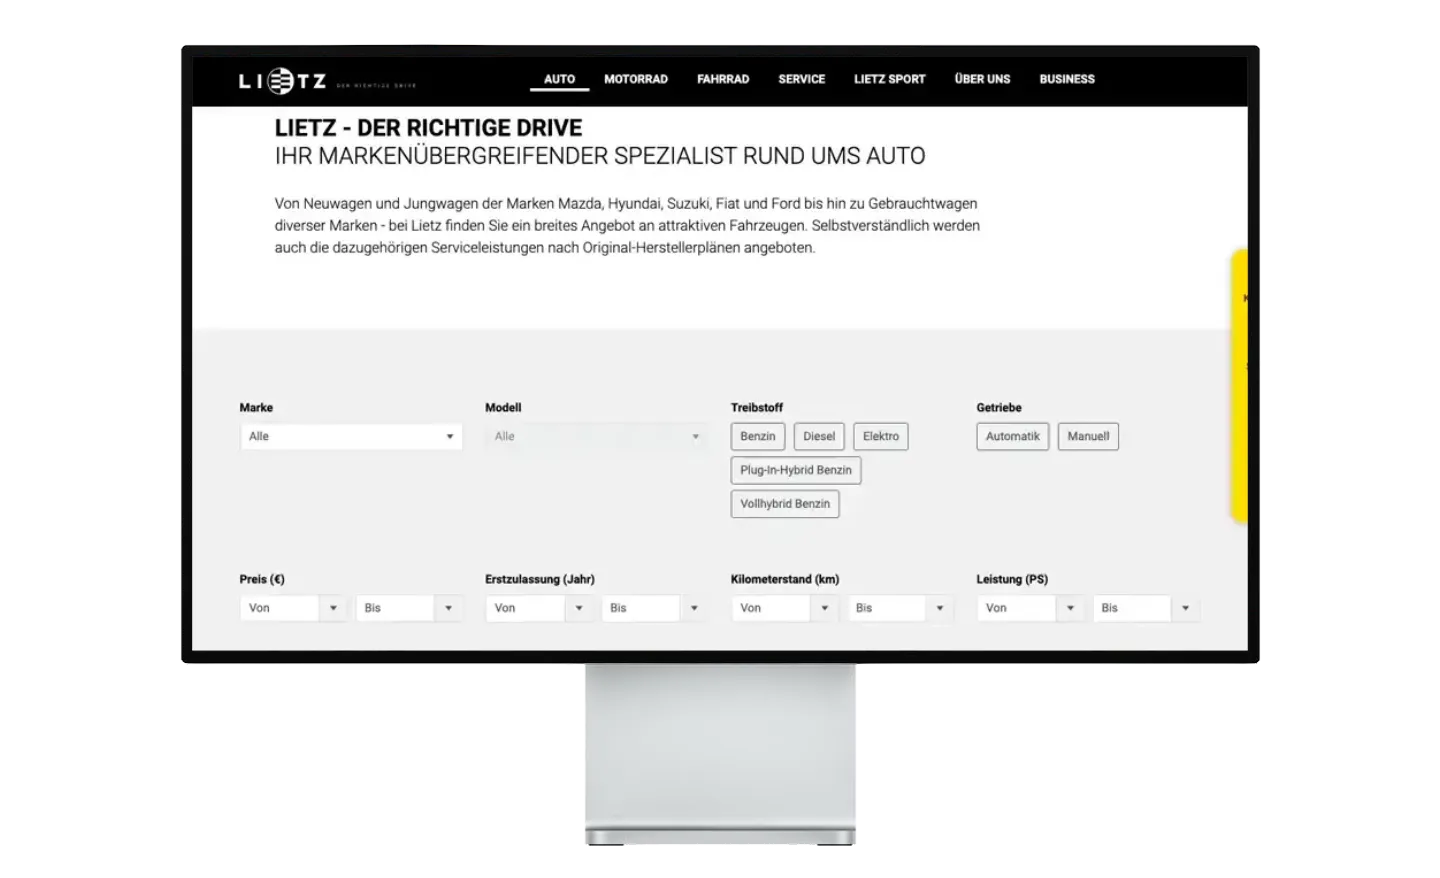The width and height of the screenshot is (1440, 878).
Task: Click the "Getriebe" filter label
Action: click(999, 408)
